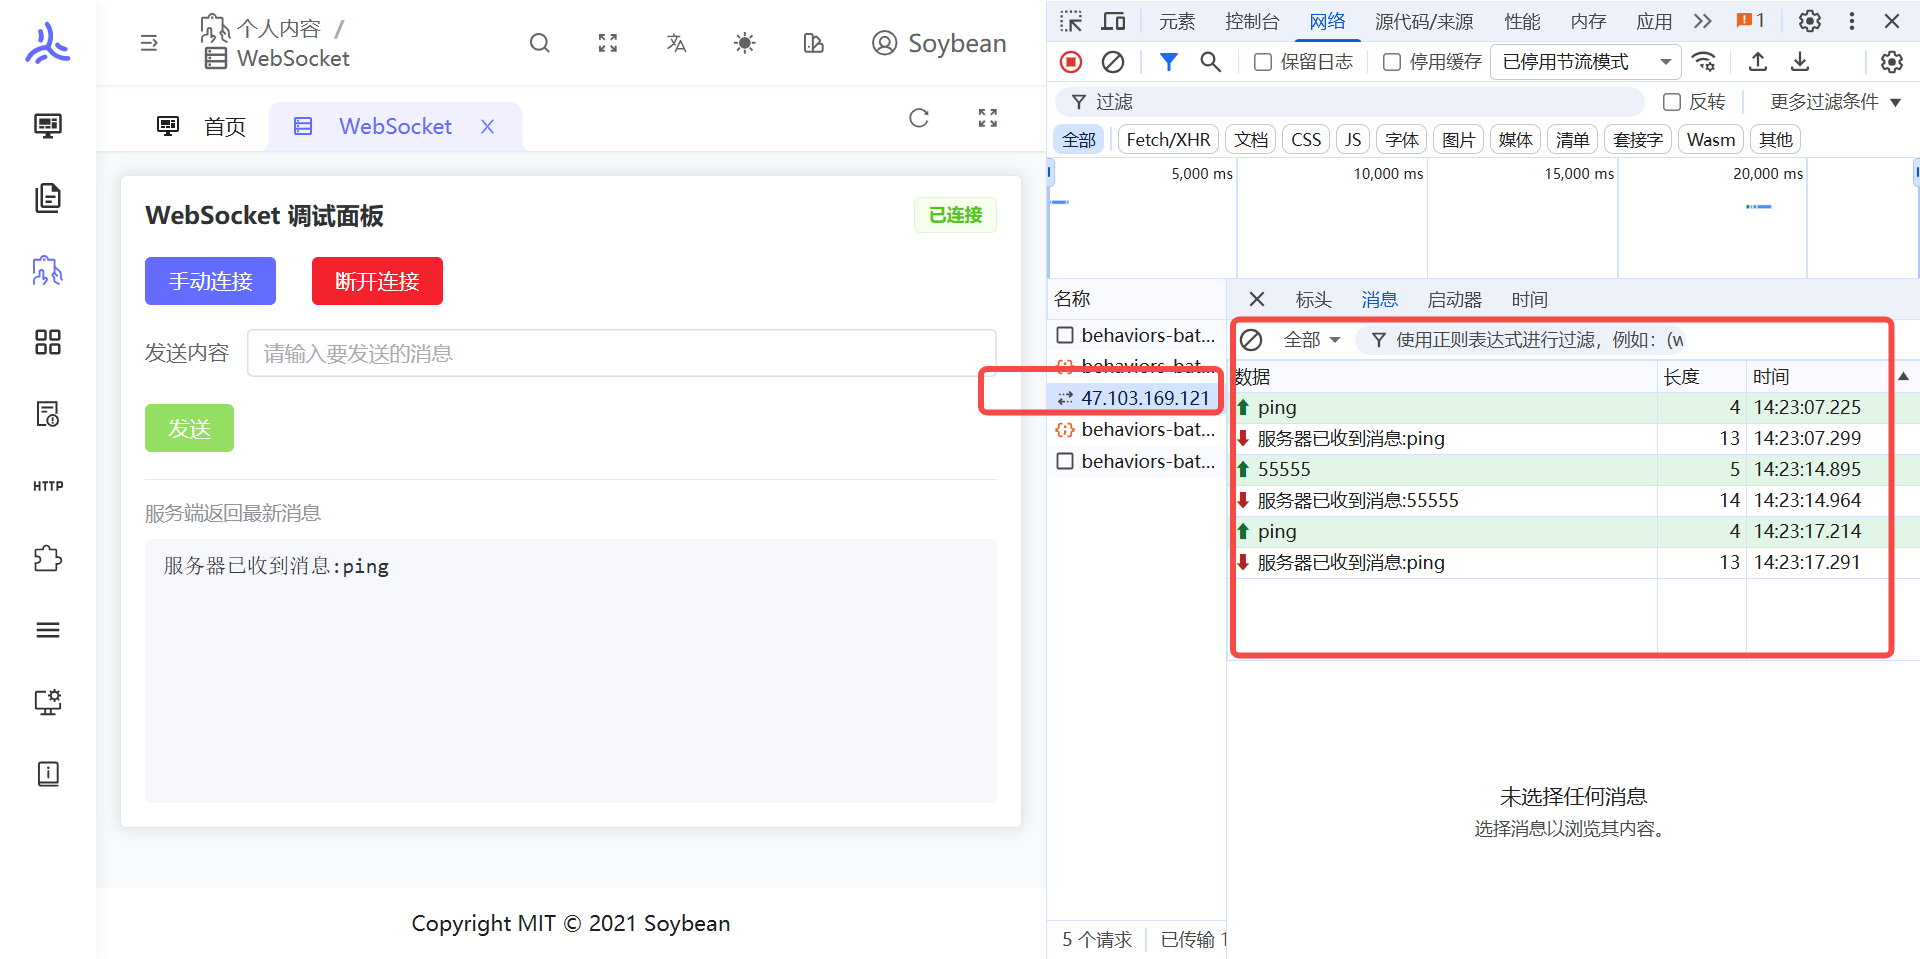Image resolution: width=1920 pixels, height=959 pixels.
Task: Clear the network log
Action: [x=1112, y=62]
